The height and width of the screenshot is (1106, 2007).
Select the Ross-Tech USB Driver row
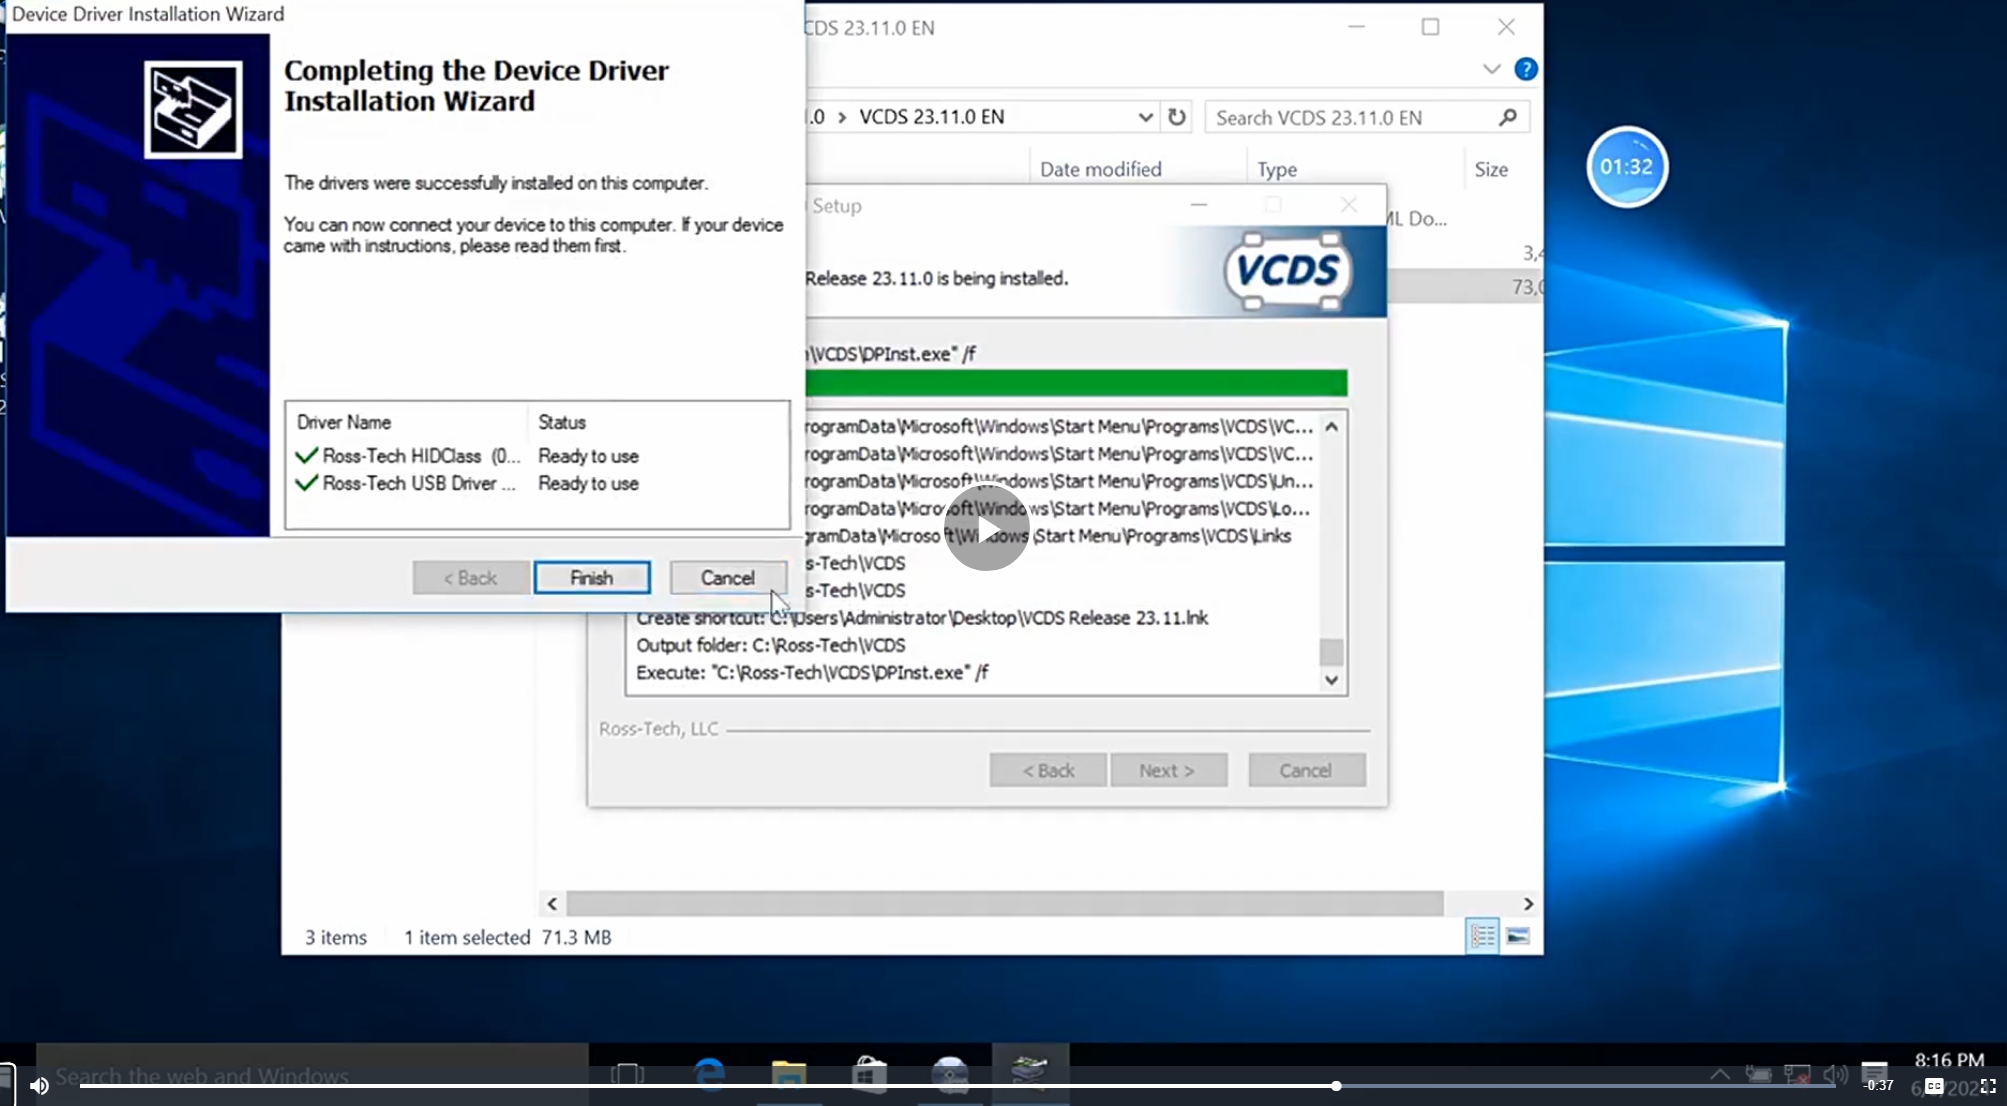(466, 484)
